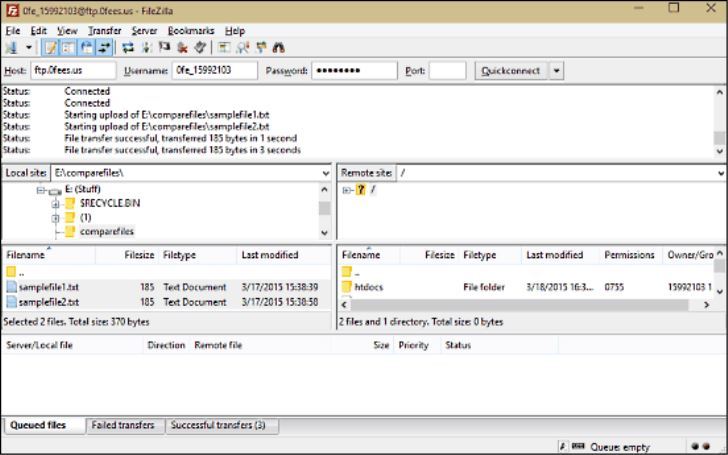Click the FileZilla title bar logo icon
This screenshot has height=455, width=728.
(x=12, y=11)
